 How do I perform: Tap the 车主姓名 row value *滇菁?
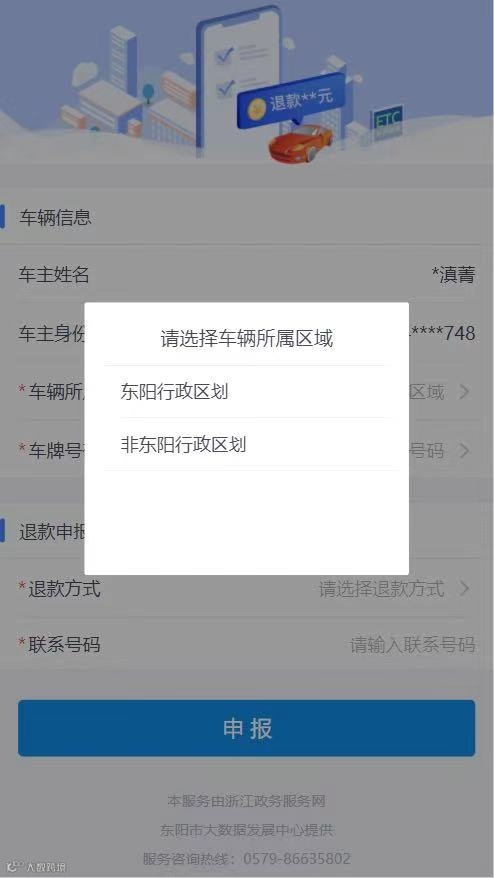point(453,274)
